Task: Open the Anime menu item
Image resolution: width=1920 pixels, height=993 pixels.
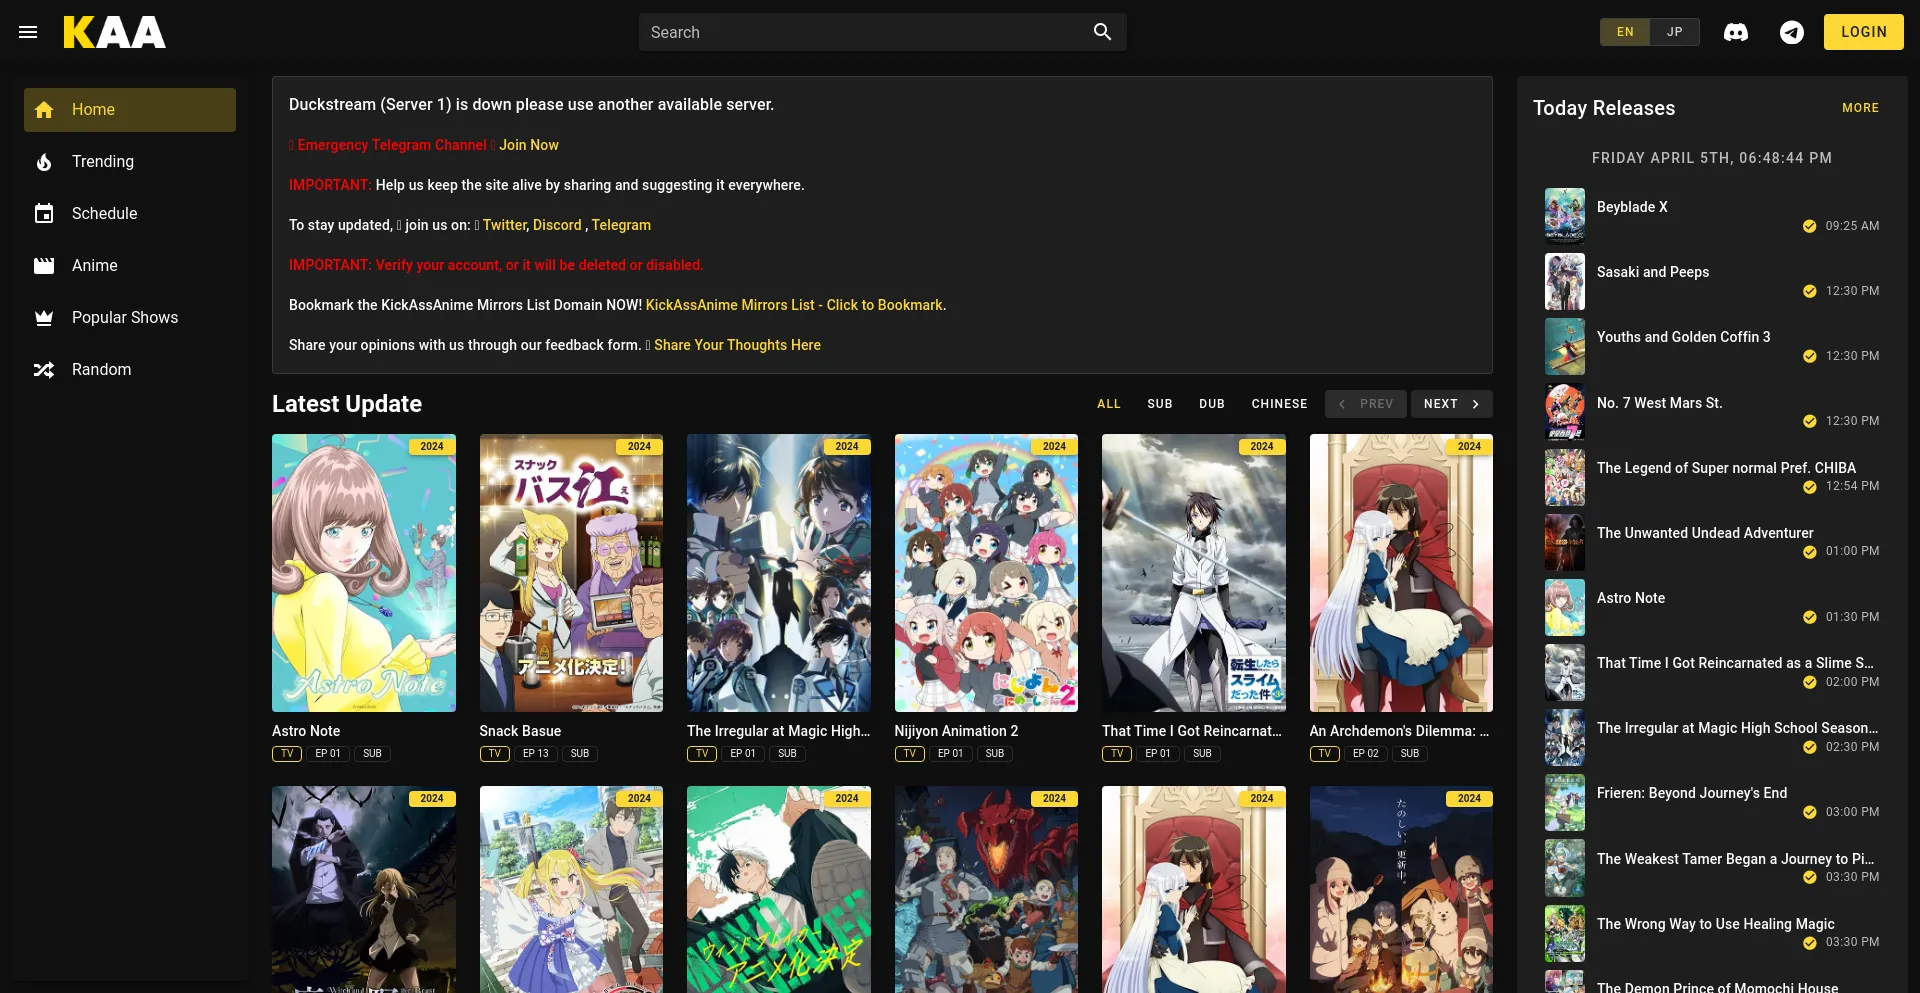Action: tap(130, 266)
